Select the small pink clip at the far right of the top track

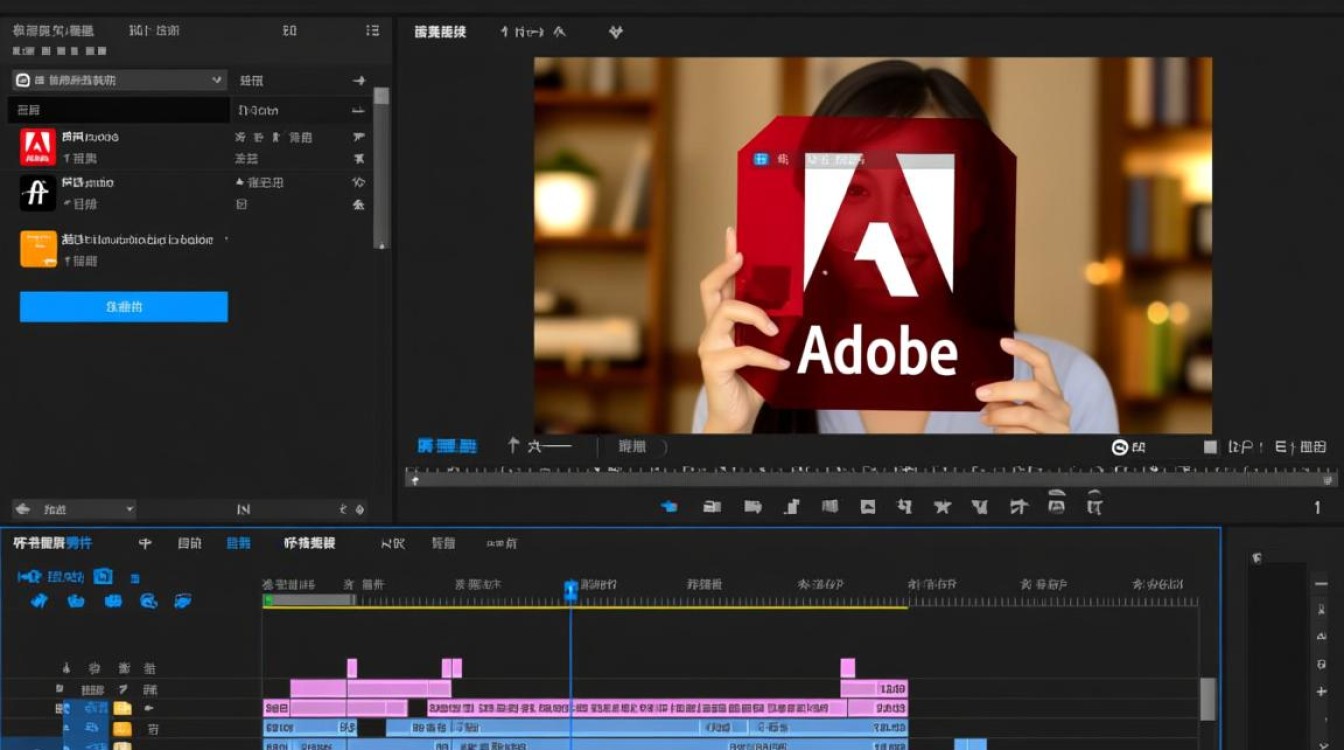848,668
